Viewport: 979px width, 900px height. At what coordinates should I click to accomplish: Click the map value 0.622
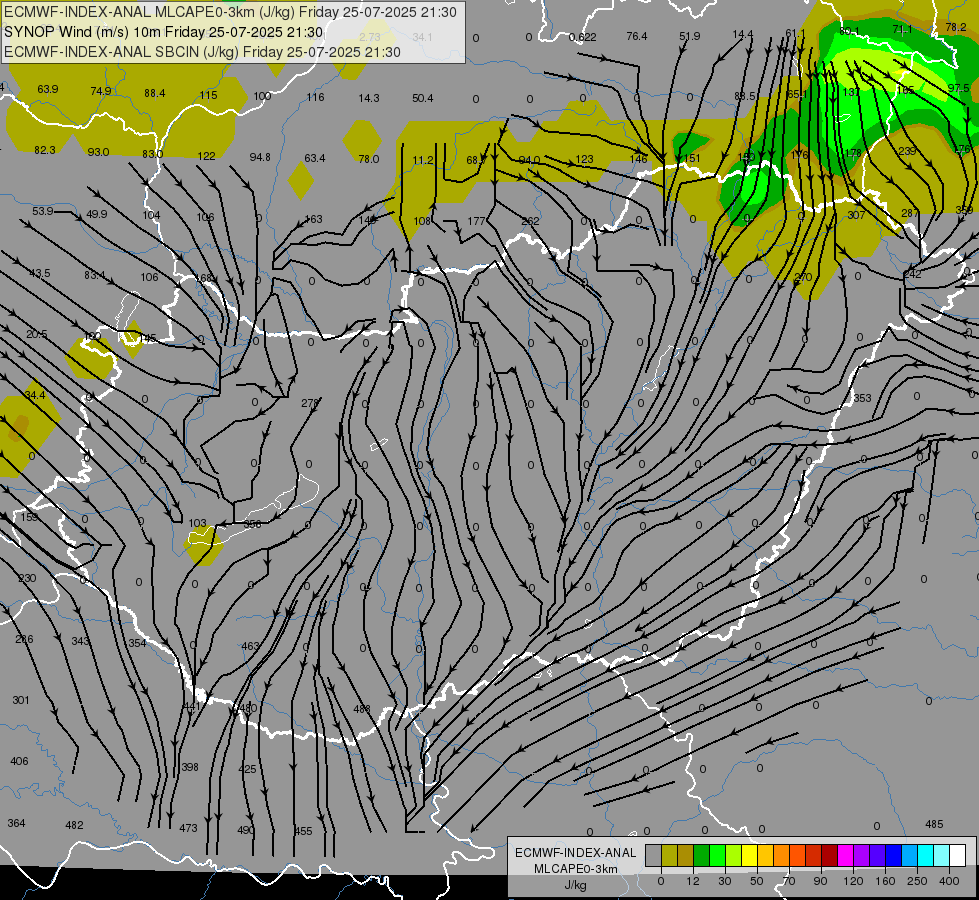click(x=583, y=37)
